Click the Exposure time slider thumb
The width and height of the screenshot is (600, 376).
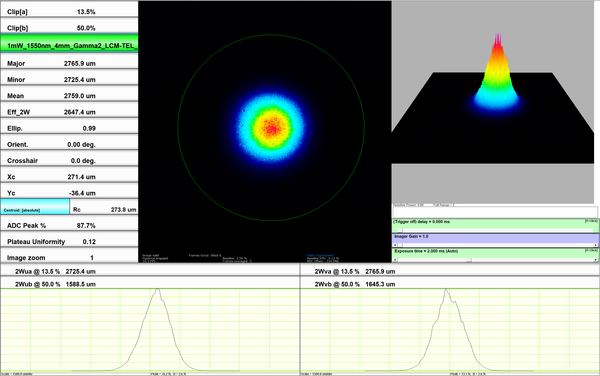[469, 260]
